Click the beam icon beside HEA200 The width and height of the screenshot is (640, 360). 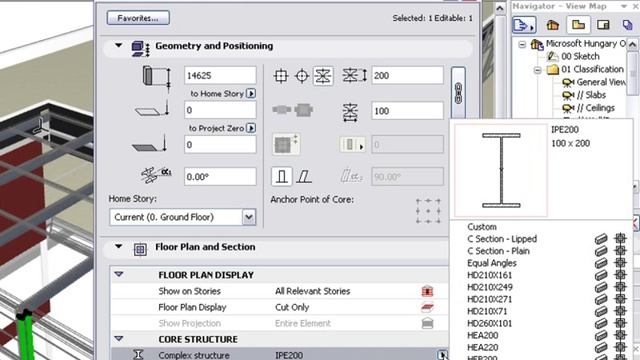601,335
